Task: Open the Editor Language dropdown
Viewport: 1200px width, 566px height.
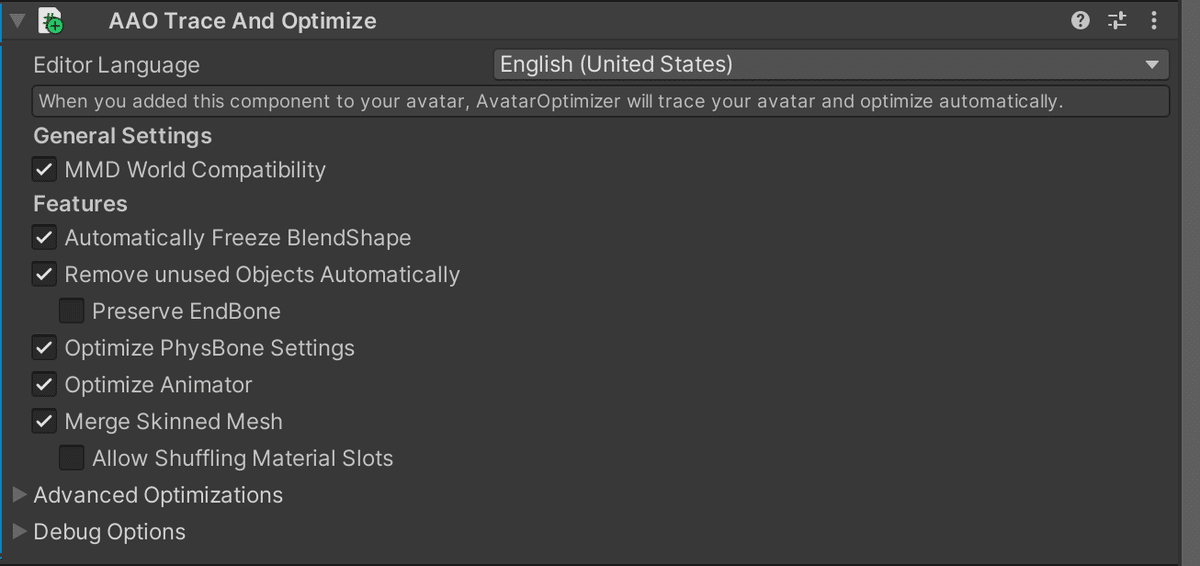Action: pos(831,65)
